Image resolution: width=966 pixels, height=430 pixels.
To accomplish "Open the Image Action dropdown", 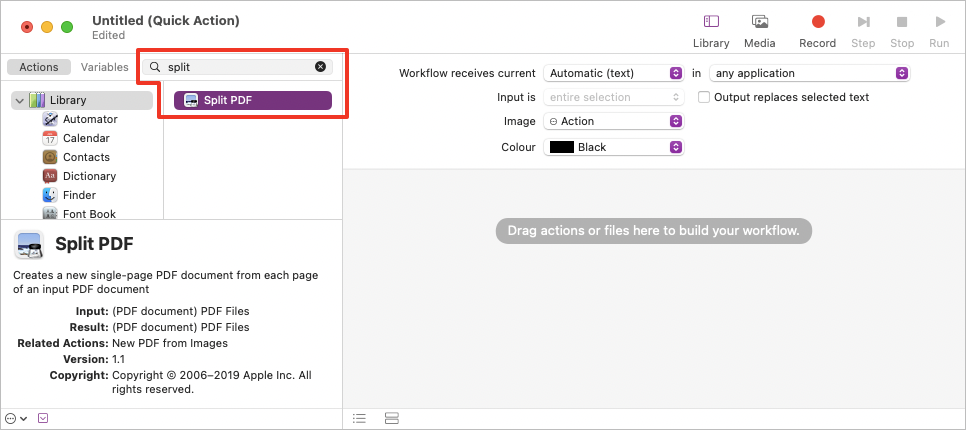I will coord(613,121).
